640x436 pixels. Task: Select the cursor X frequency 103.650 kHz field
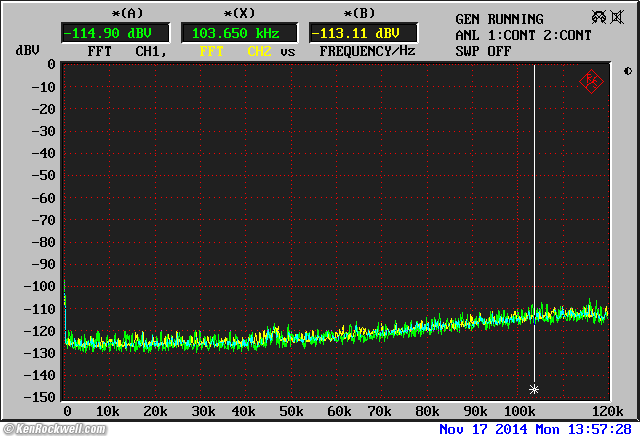(238, 33)
